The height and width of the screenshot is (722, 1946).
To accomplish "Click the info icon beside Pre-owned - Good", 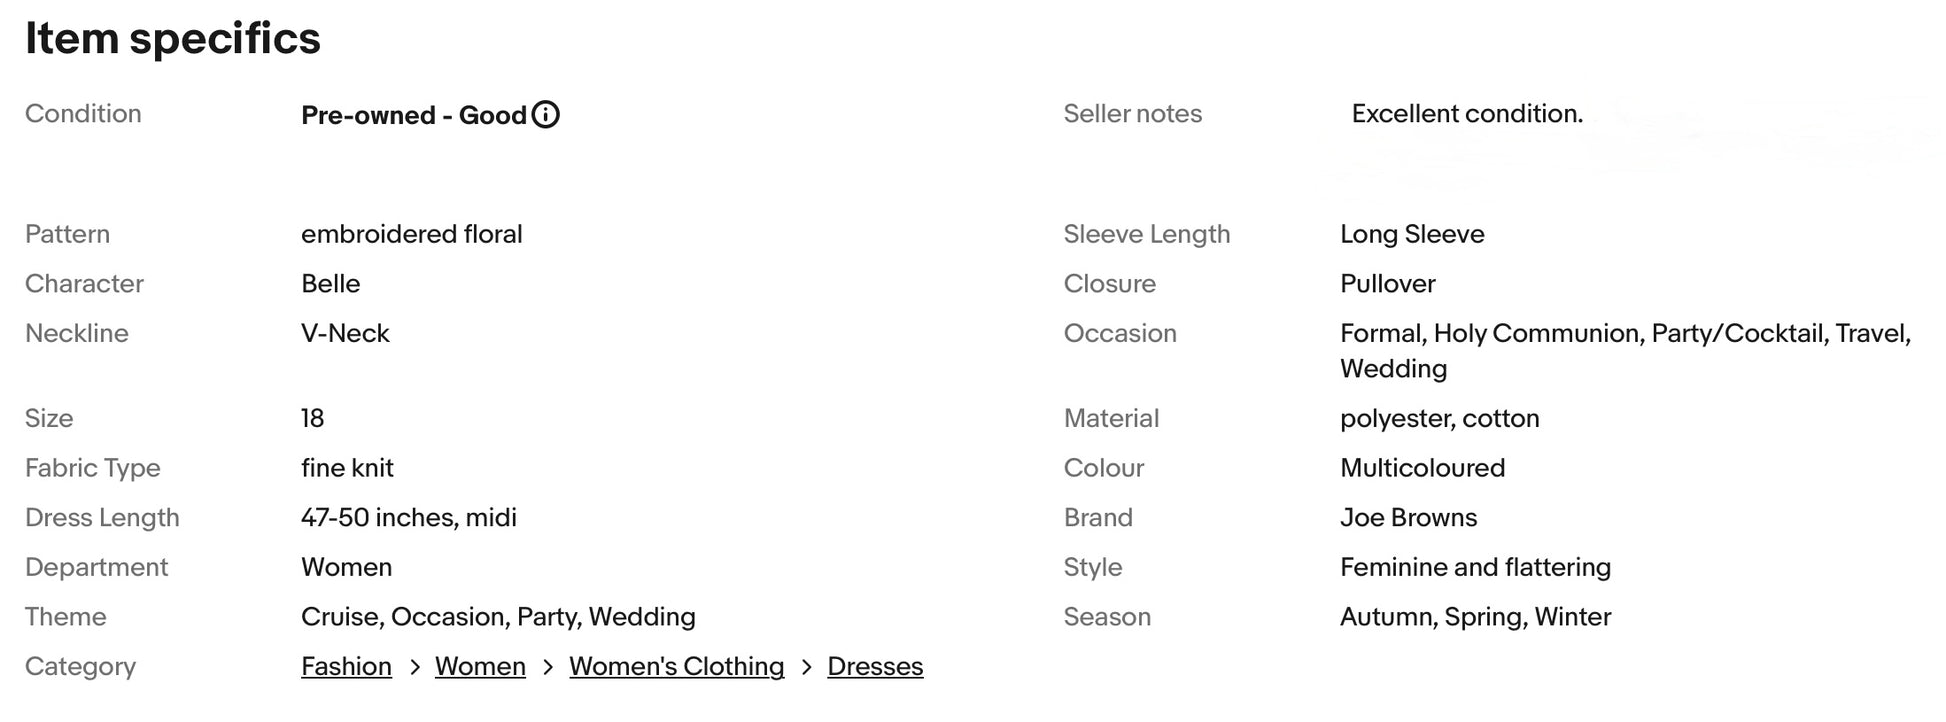I will pos(546,115).
